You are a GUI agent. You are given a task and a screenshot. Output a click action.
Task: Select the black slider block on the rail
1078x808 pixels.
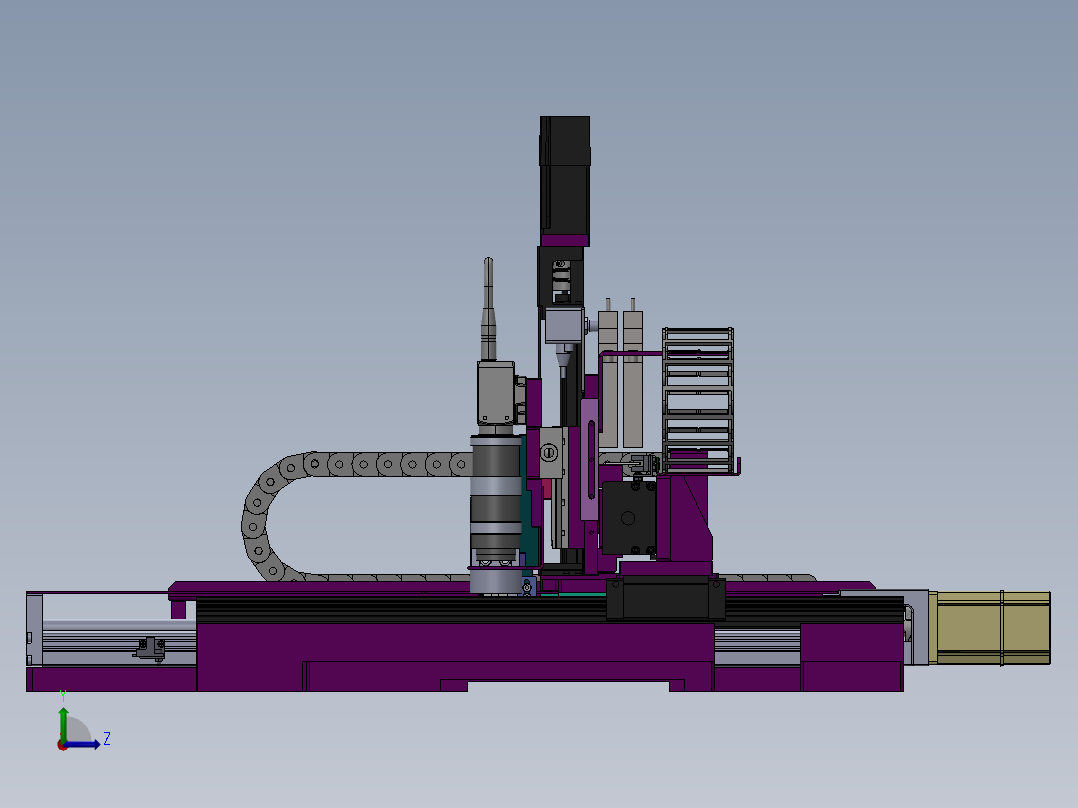[x=666, y=598]
